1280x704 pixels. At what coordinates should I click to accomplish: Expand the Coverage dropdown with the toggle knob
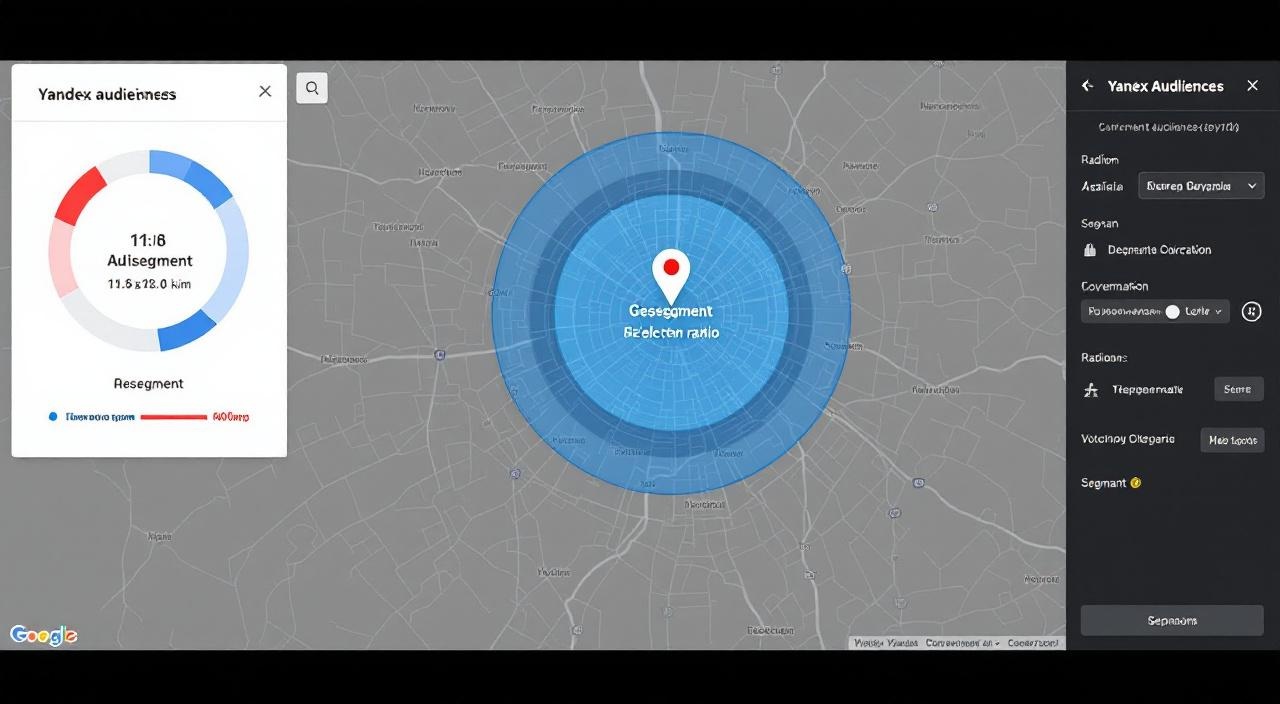point(1155,311)
